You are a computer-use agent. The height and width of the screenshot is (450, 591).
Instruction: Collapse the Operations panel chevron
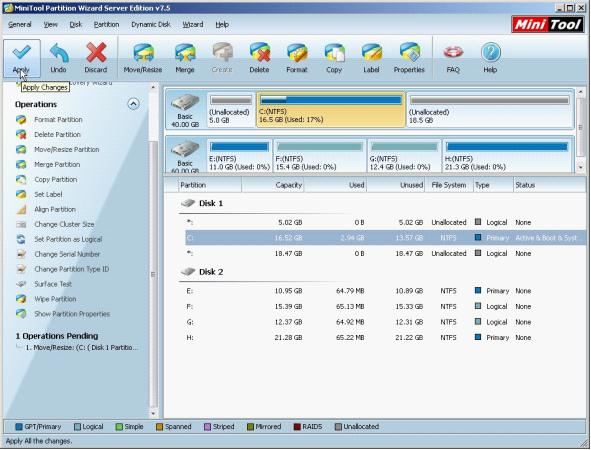point(133,104)
